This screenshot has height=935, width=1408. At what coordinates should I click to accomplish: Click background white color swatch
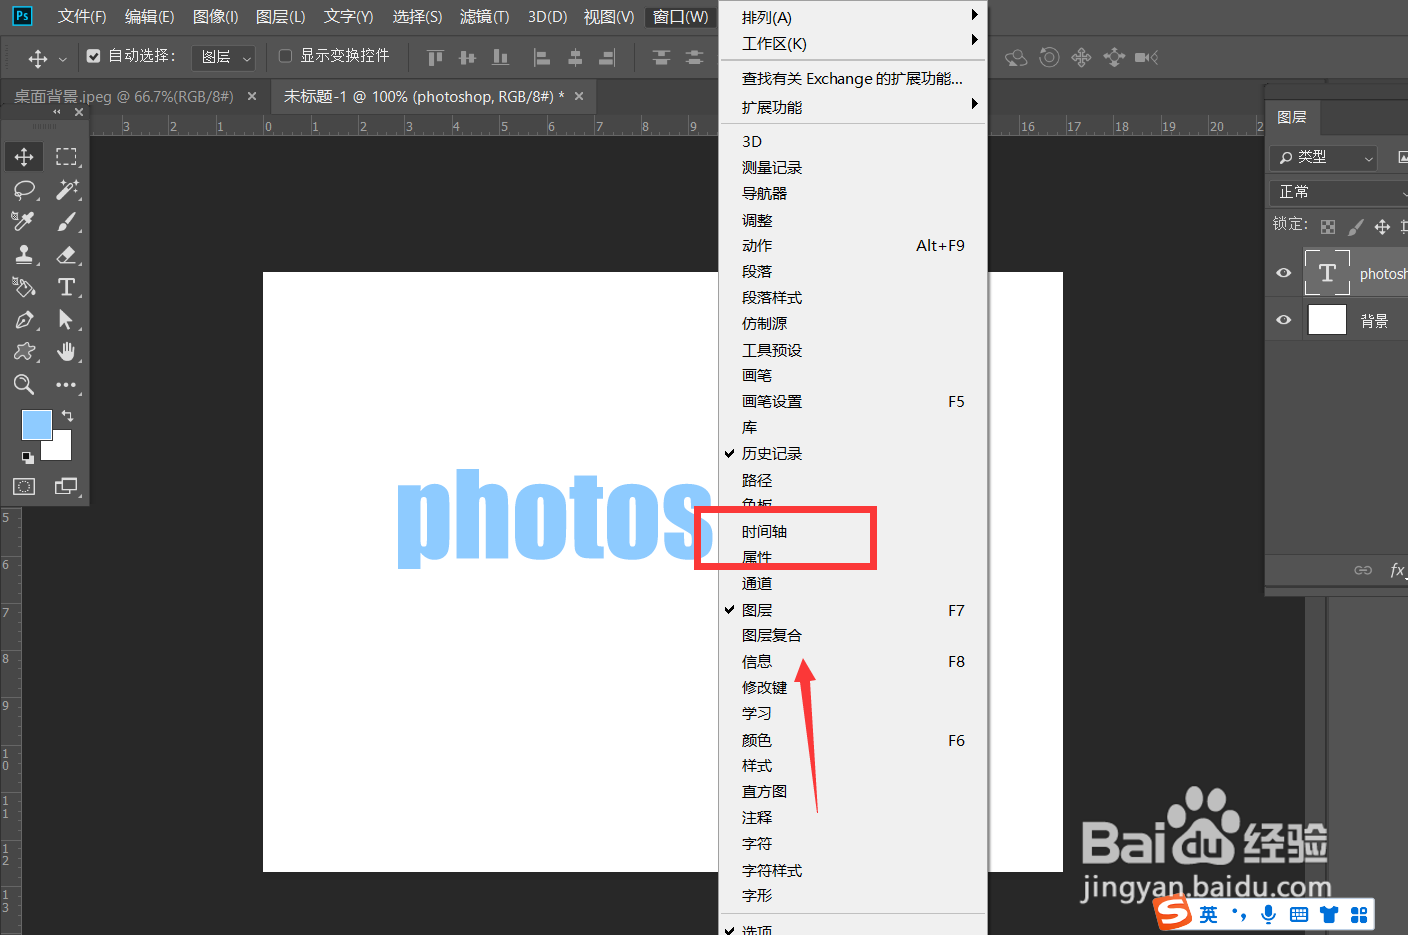click(x=61, y=449)
